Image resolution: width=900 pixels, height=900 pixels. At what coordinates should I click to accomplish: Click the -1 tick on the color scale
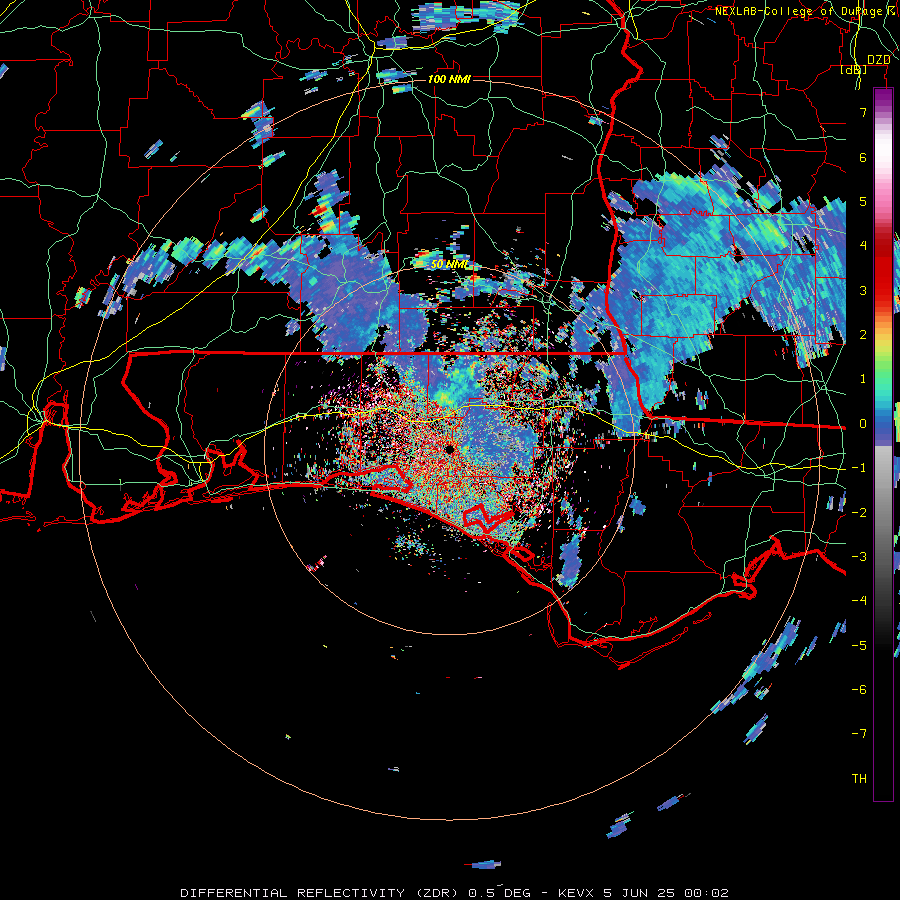click(x=859, y=468)
